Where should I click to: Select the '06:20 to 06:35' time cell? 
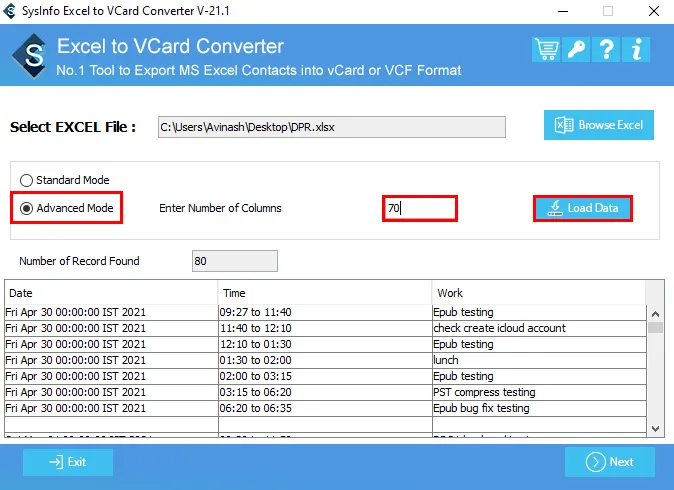[325, 408]
